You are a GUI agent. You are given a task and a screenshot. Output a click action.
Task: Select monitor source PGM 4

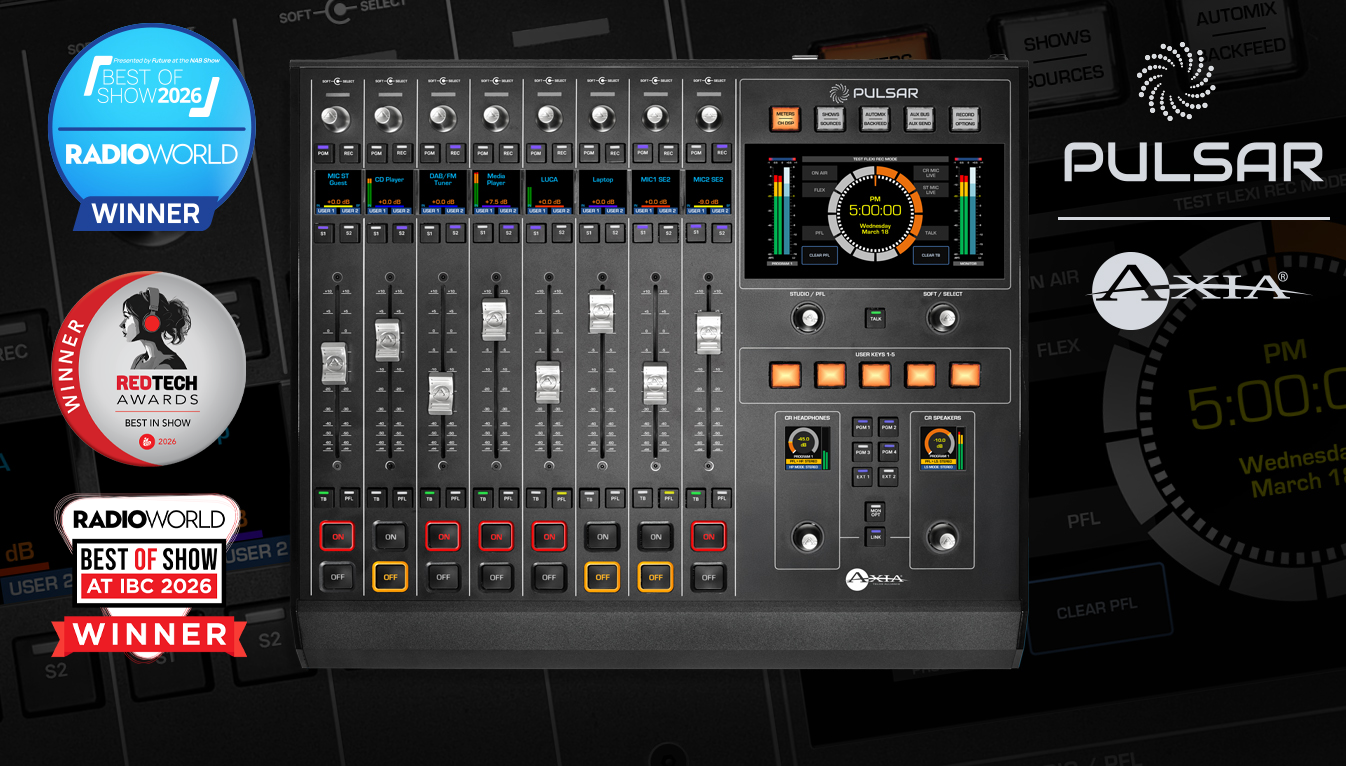click(x=888, y=451)
